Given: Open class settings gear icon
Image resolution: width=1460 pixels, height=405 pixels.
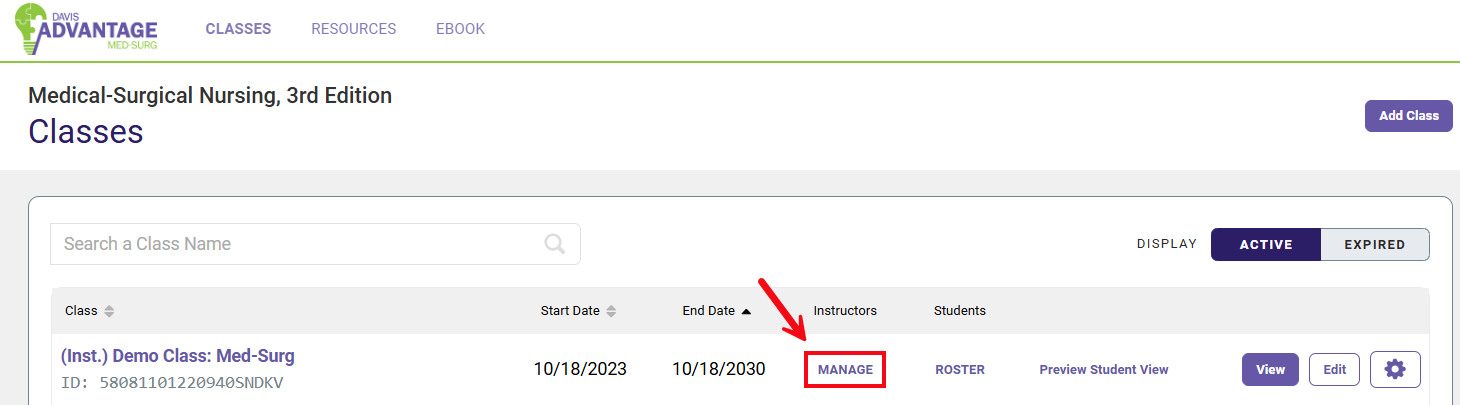Looking at the screenshot, I should click(x=1395, y=369).
